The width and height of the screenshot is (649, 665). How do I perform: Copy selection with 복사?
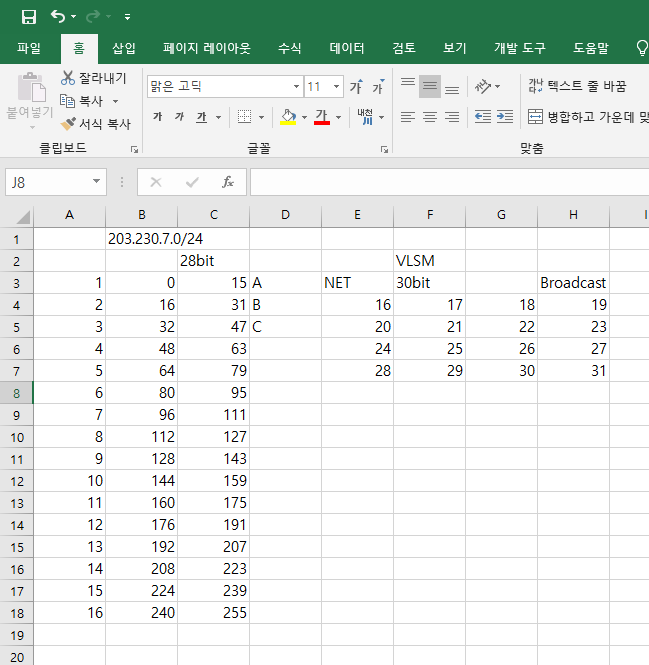(x=82, y=101)
